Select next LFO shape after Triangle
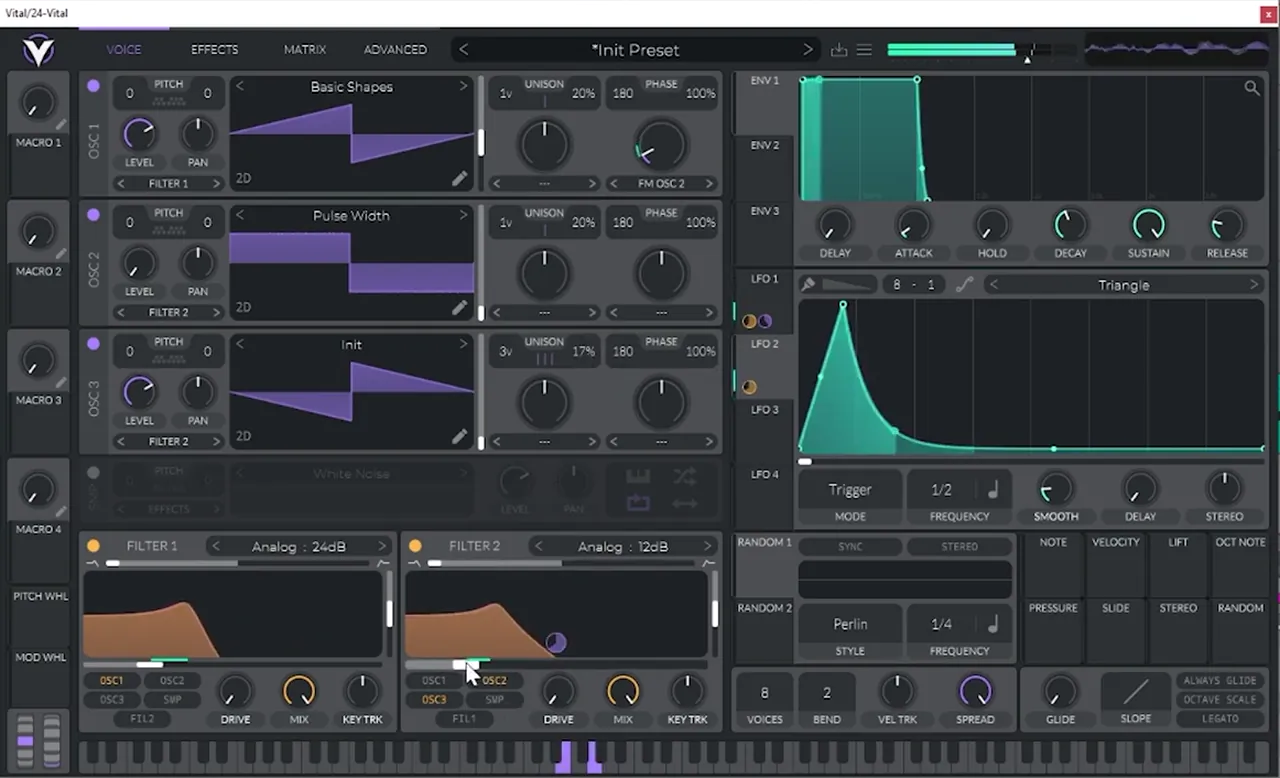The width and height of the screenshot is (1280, 778). [x=1254, y=285]
